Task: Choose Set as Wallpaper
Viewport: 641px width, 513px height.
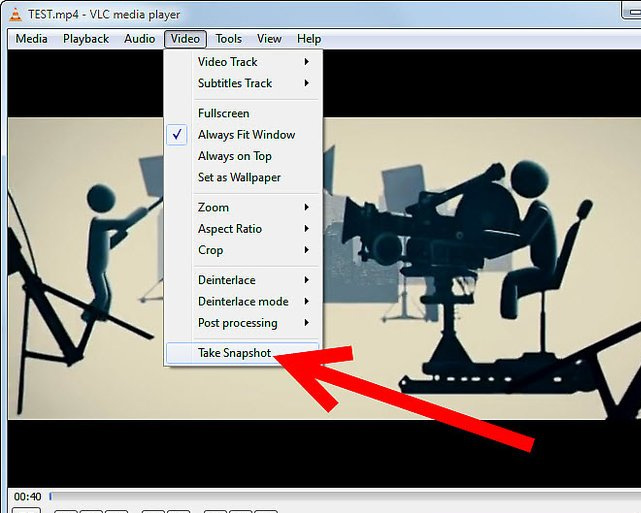Action: pos(243,177)
